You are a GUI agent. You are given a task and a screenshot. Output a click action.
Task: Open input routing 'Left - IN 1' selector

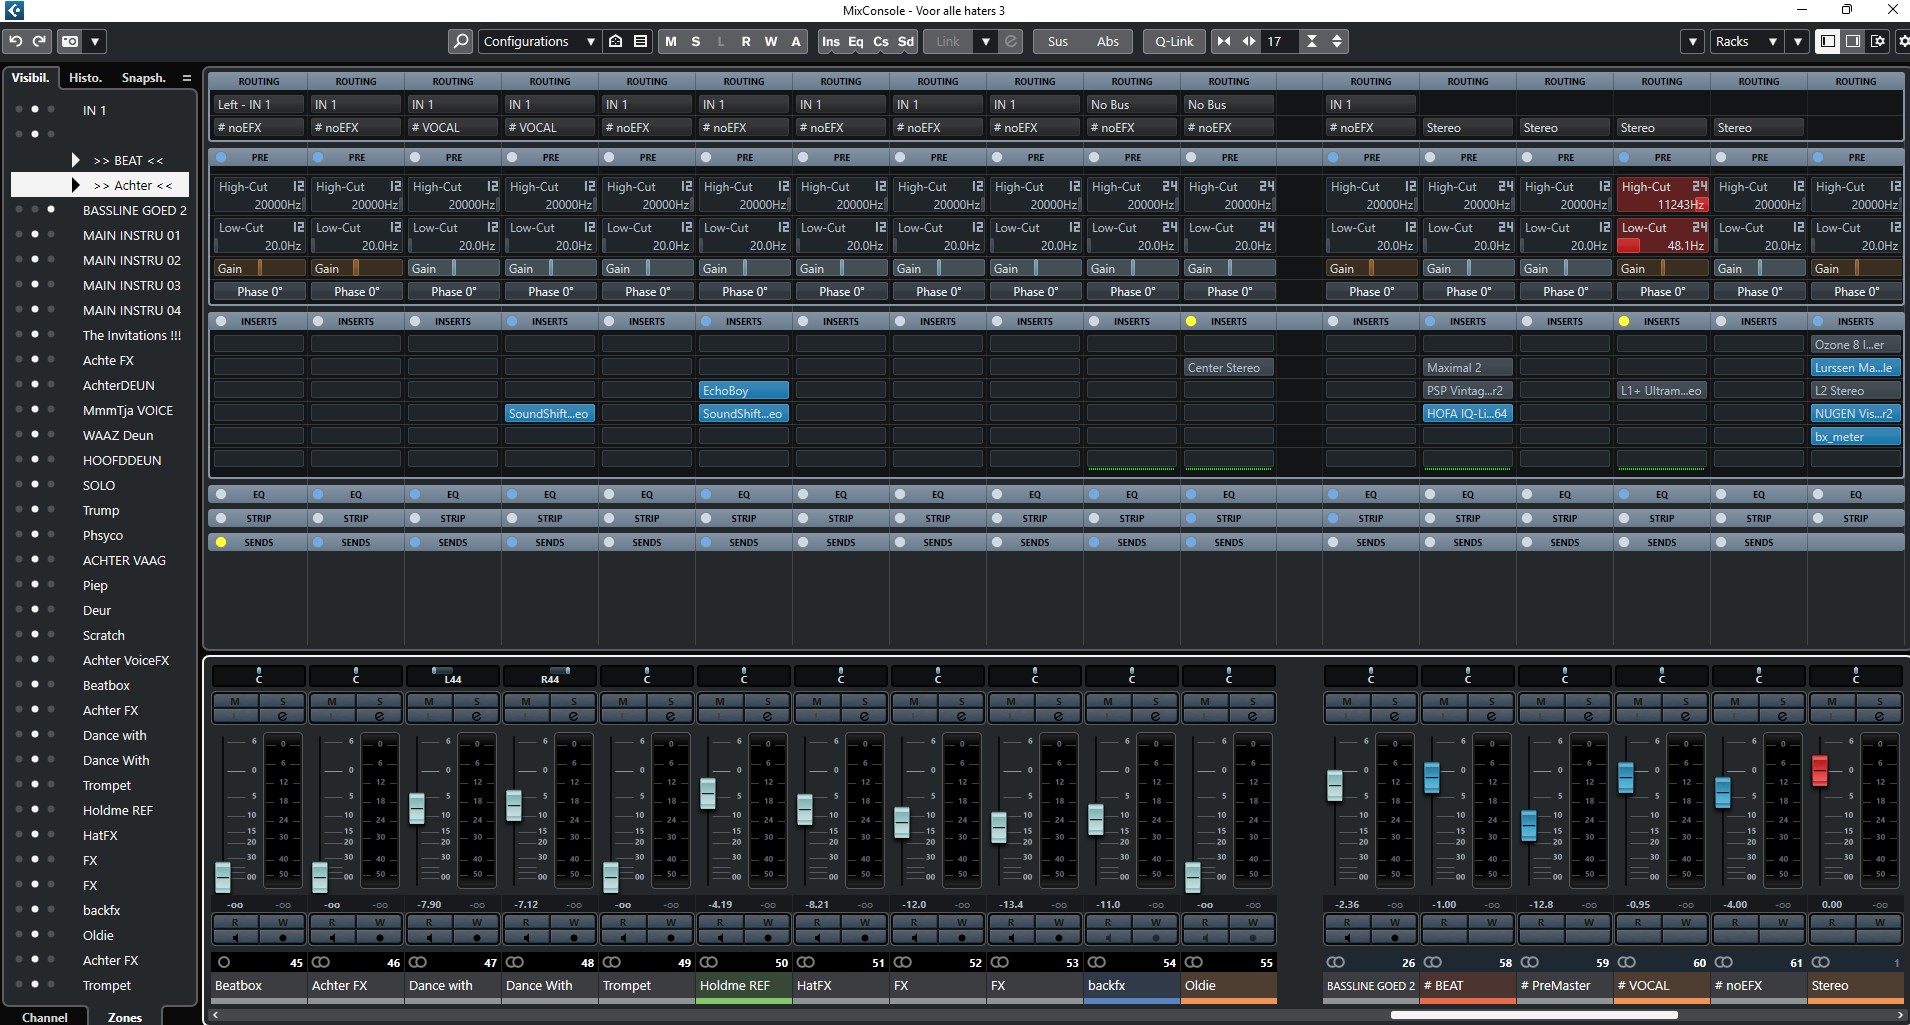tap(258, 104)
